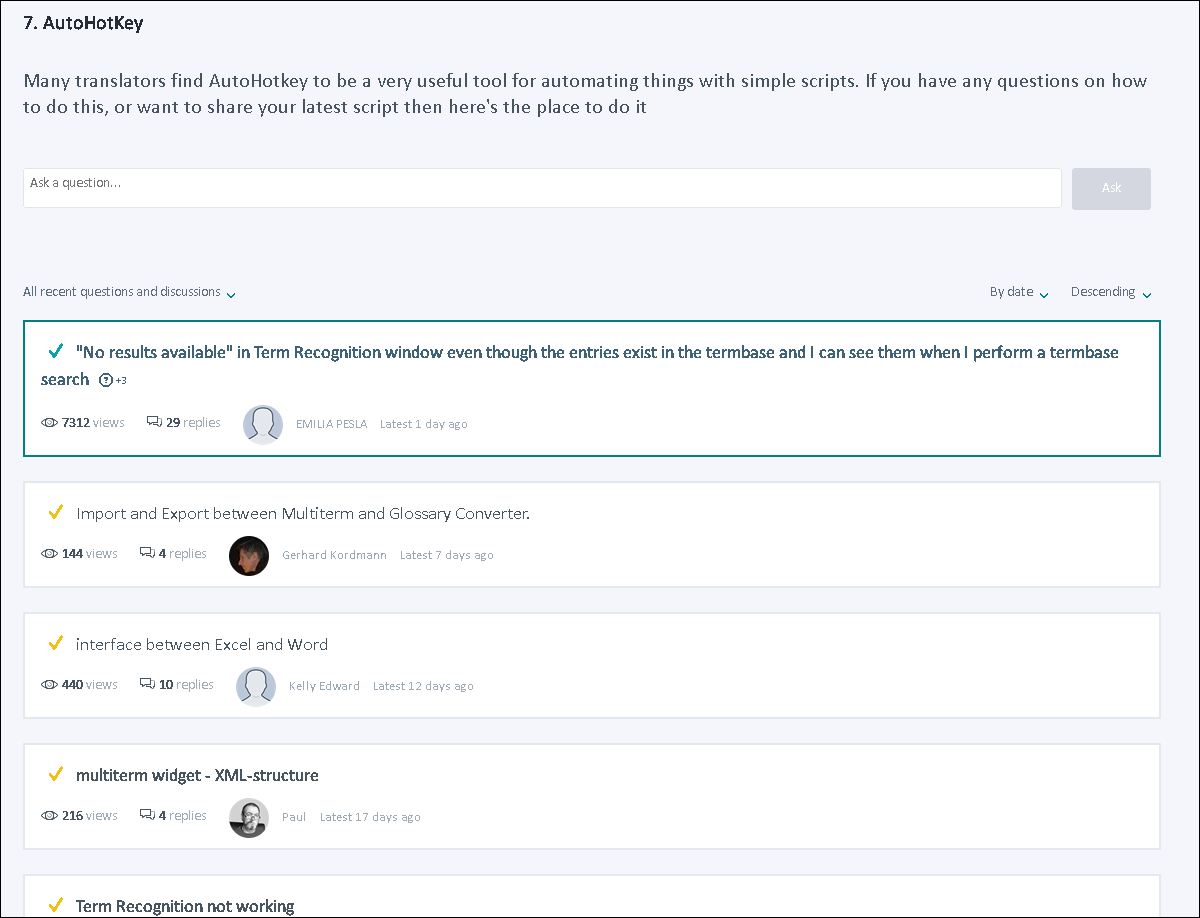Screen dimensions: 1200x918
Task: Click Paul's avatar thumbnail
Action: pyautogui.click(x=248, y=818)
